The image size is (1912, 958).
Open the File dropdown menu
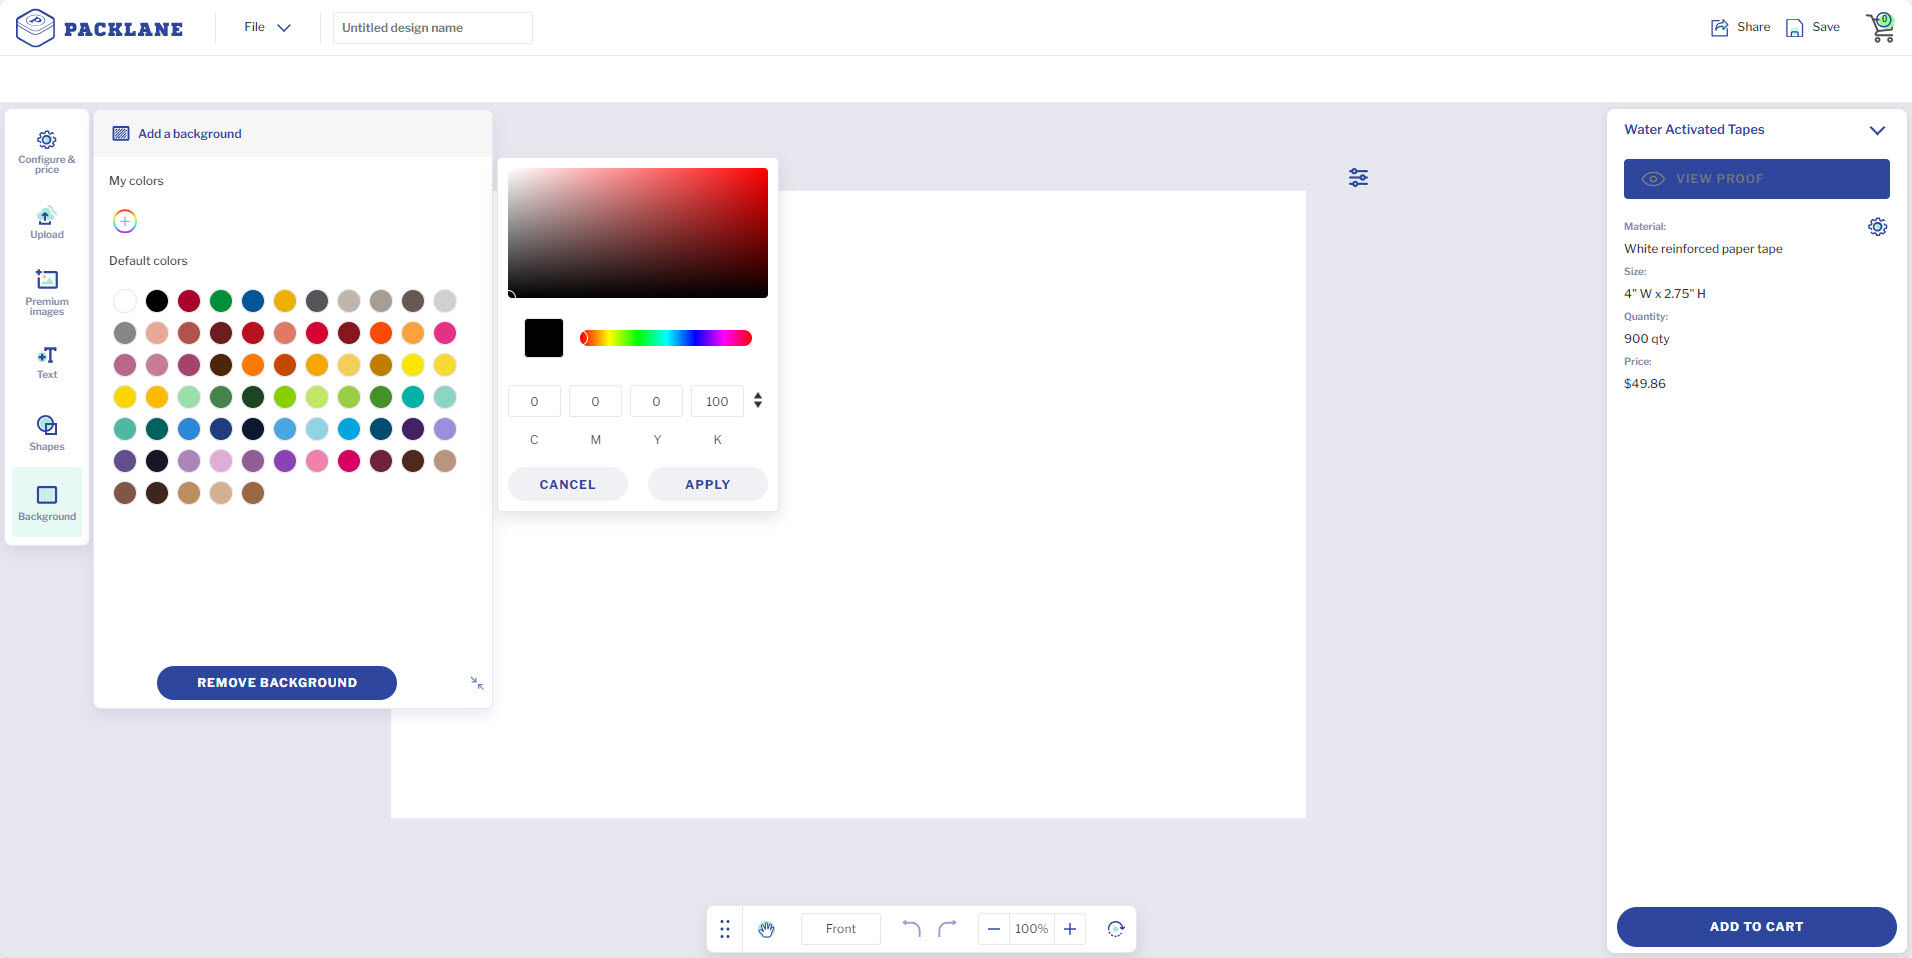pyautogui.click(x=267, y=27)
